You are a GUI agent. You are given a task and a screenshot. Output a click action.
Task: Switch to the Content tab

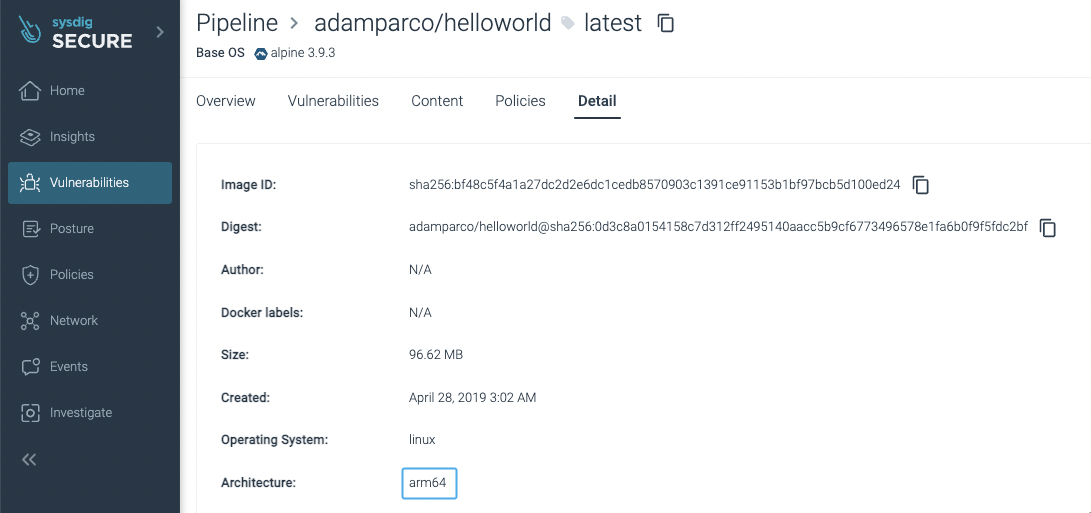pyautogui.click(x=437, y=101)
